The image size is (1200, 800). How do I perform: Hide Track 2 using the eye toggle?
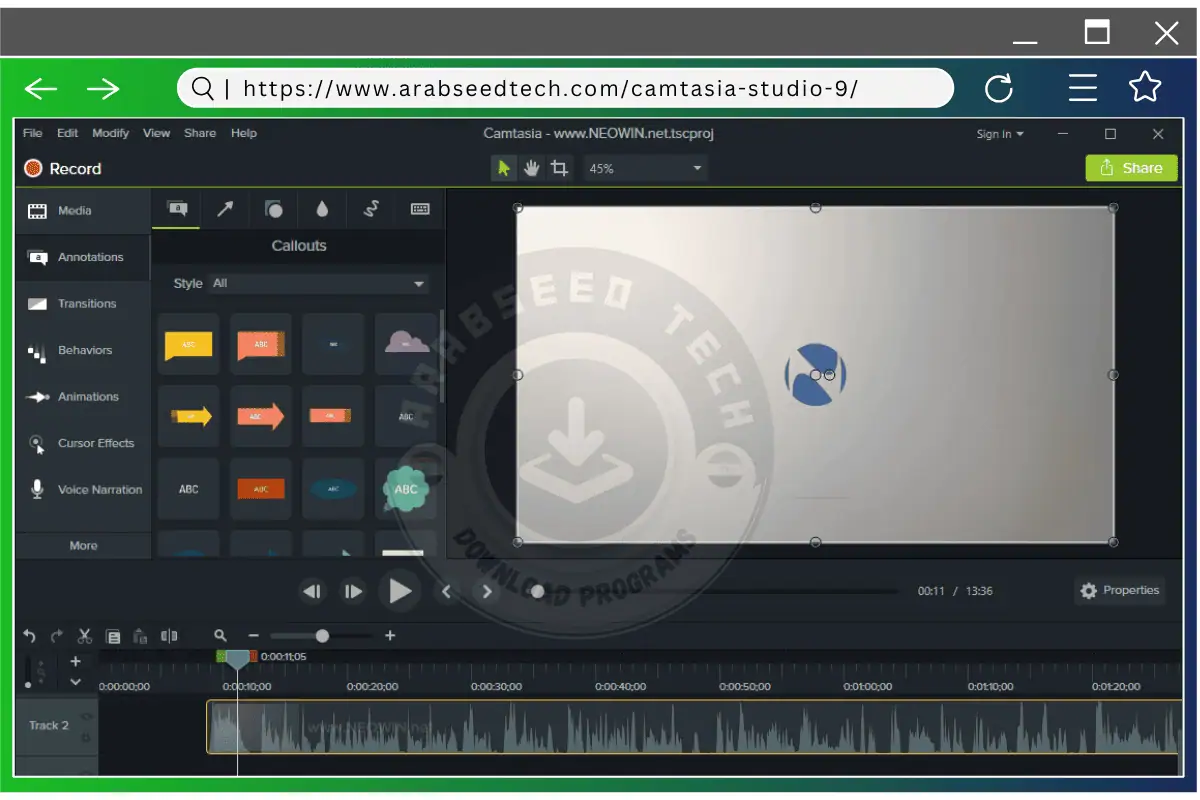[86, 716]
